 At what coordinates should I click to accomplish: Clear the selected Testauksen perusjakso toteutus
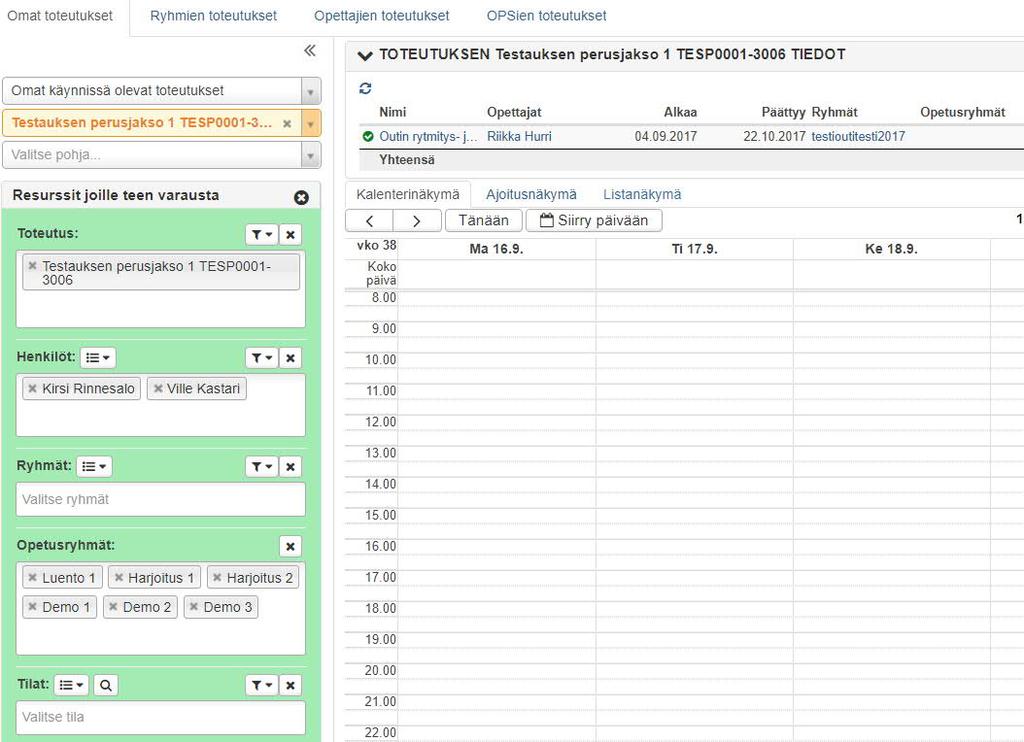click(x=287, y=123)
